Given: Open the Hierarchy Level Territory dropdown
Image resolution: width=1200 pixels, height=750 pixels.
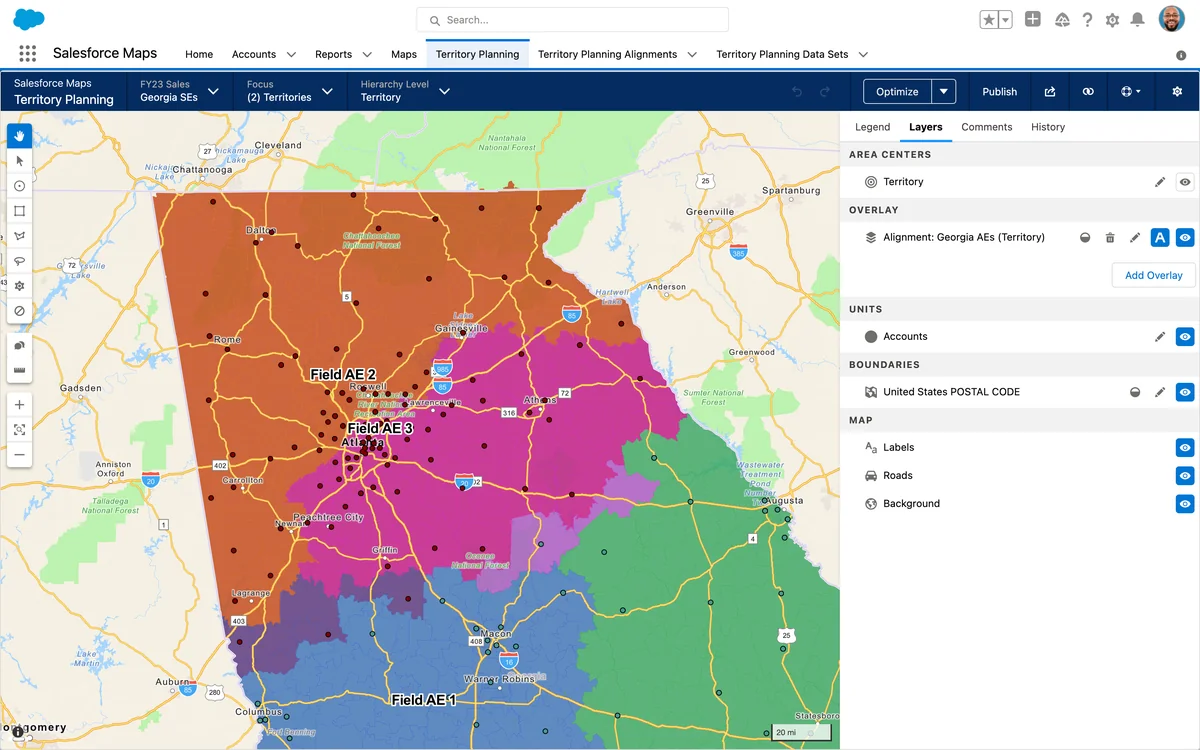Looking at the screenshot, I should pos(405,91).
